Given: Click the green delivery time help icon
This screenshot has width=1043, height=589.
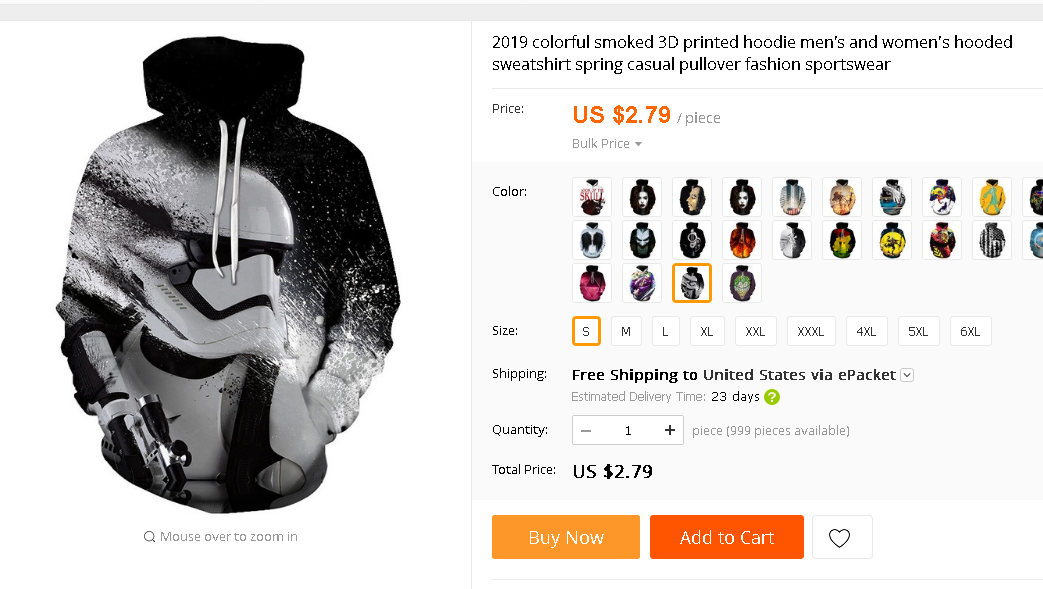Looking at the screenshot, I should [x=772, y=397].
